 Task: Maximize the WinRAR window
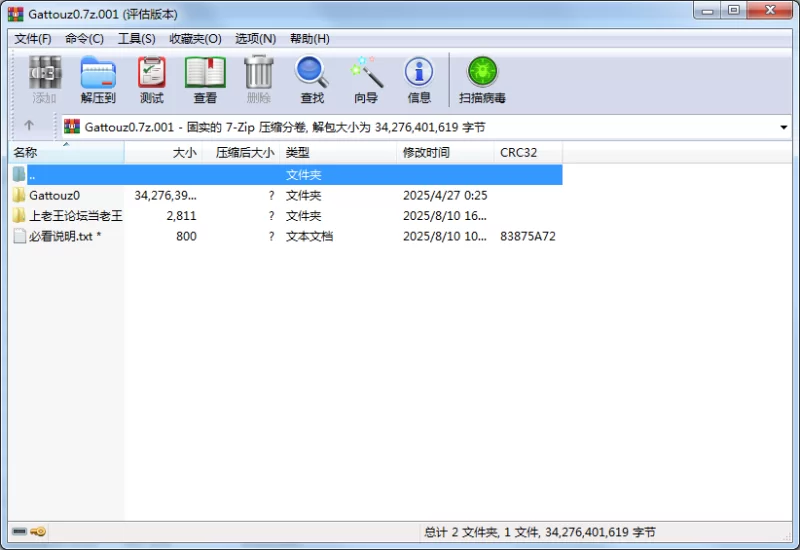click(734, 11)
